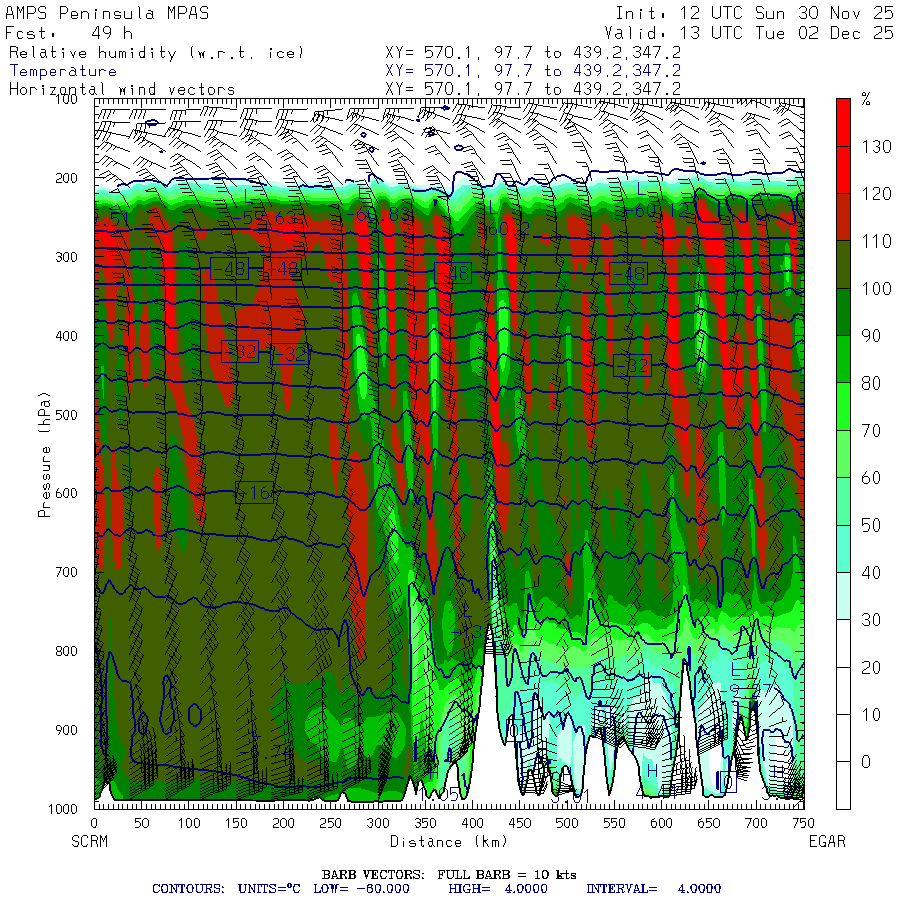Screen dimensions: 900x900
Task: Click the BARB VECTORS full barb legend text
Action: point(449,874)
